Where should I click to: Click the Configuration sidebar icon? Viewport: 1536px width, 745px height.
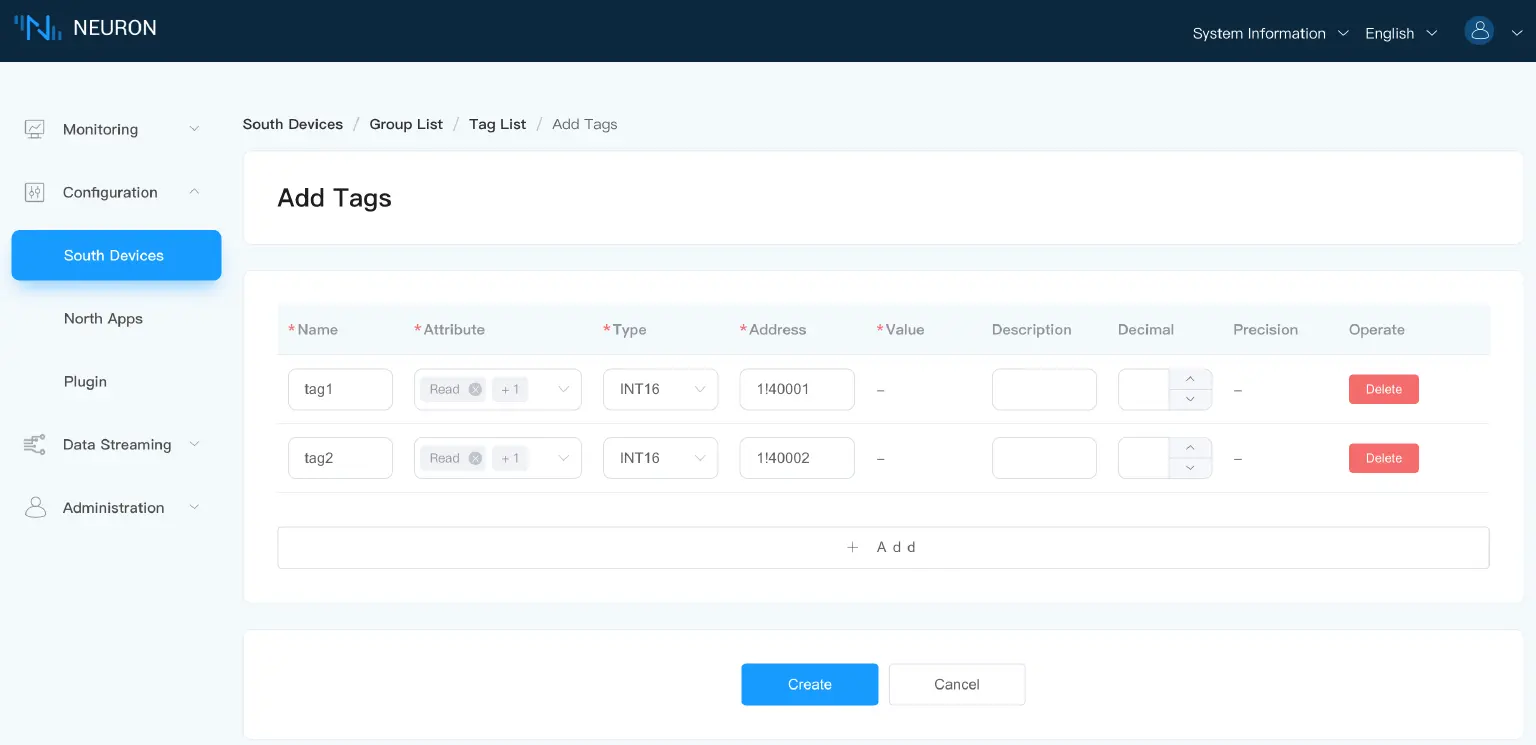pos(35,192)
